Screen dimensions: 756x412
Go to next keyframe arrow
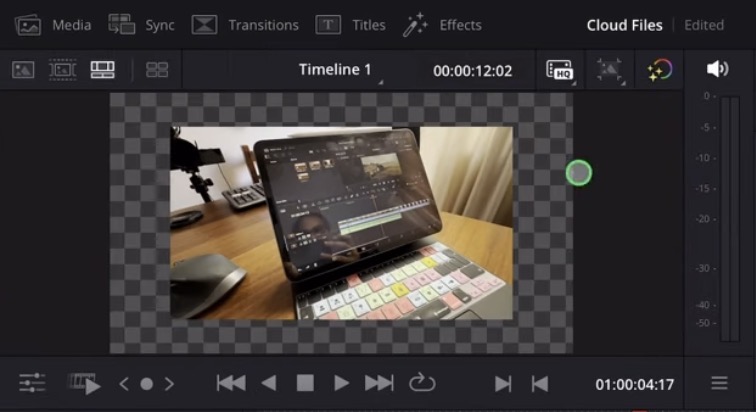click(x=169, y=384)
